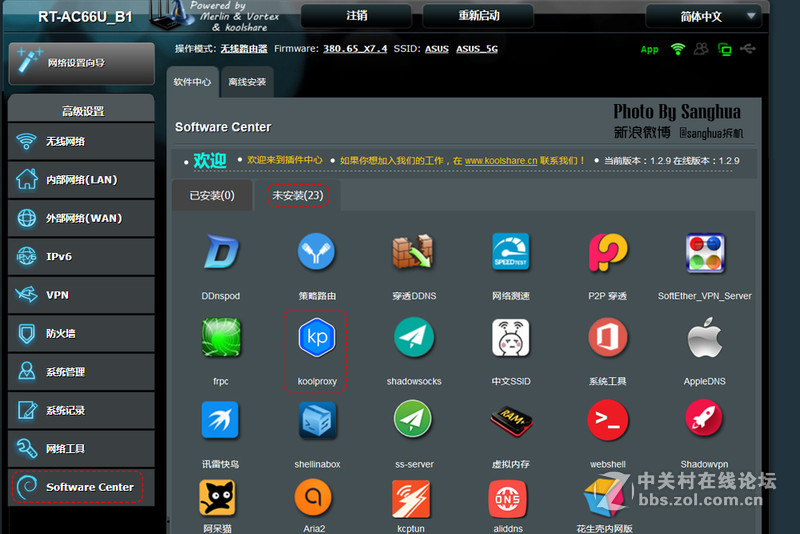The width and height of the screenshot is (800, 534).
Task: Click the green WiFi status icon
Action: click(x=678, y=49)
